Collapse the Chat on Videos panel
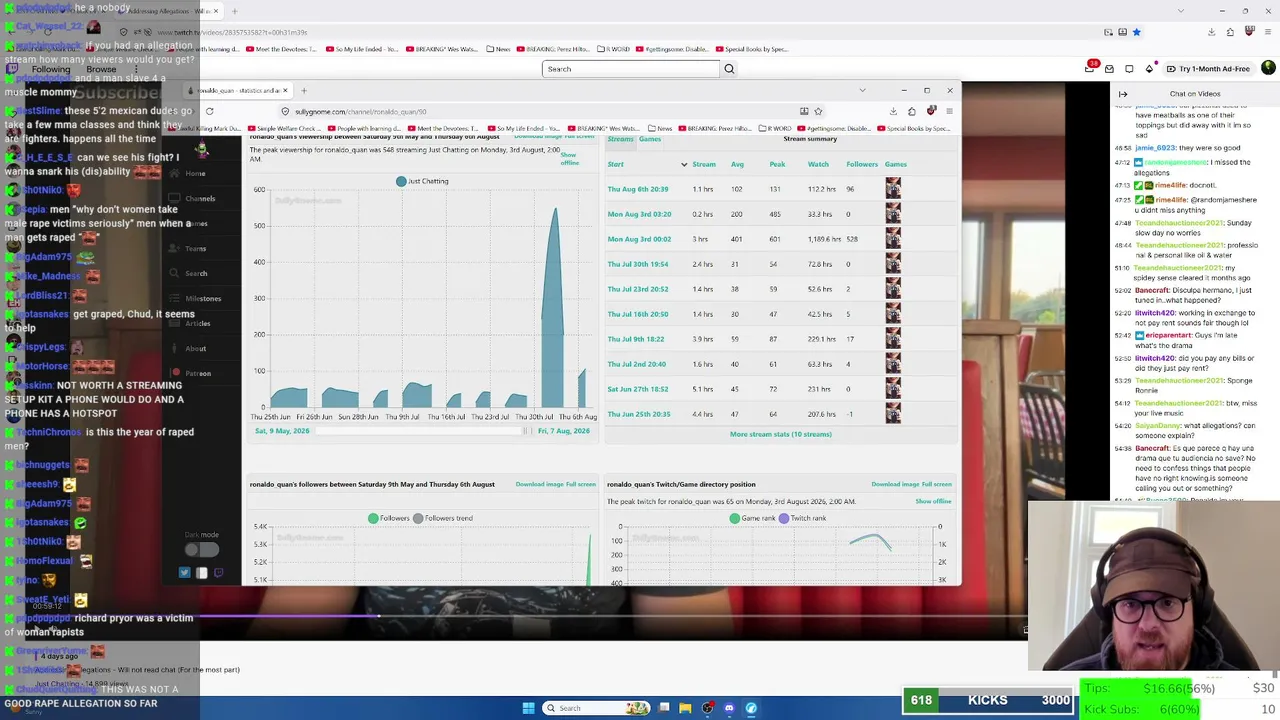Image resolution: width=1280 pixels, height=720 pixels. point(1123,94)
